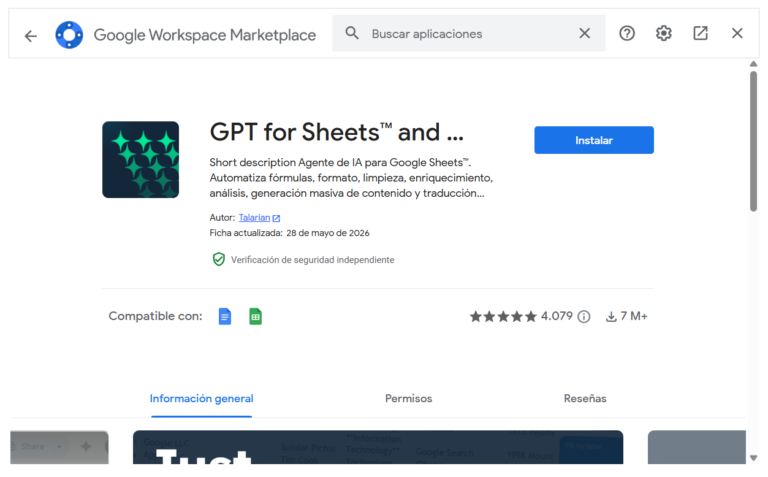Click the five-star rating display
The width and height of the screenshot is (768, 477).
click(x=503, y=316)
